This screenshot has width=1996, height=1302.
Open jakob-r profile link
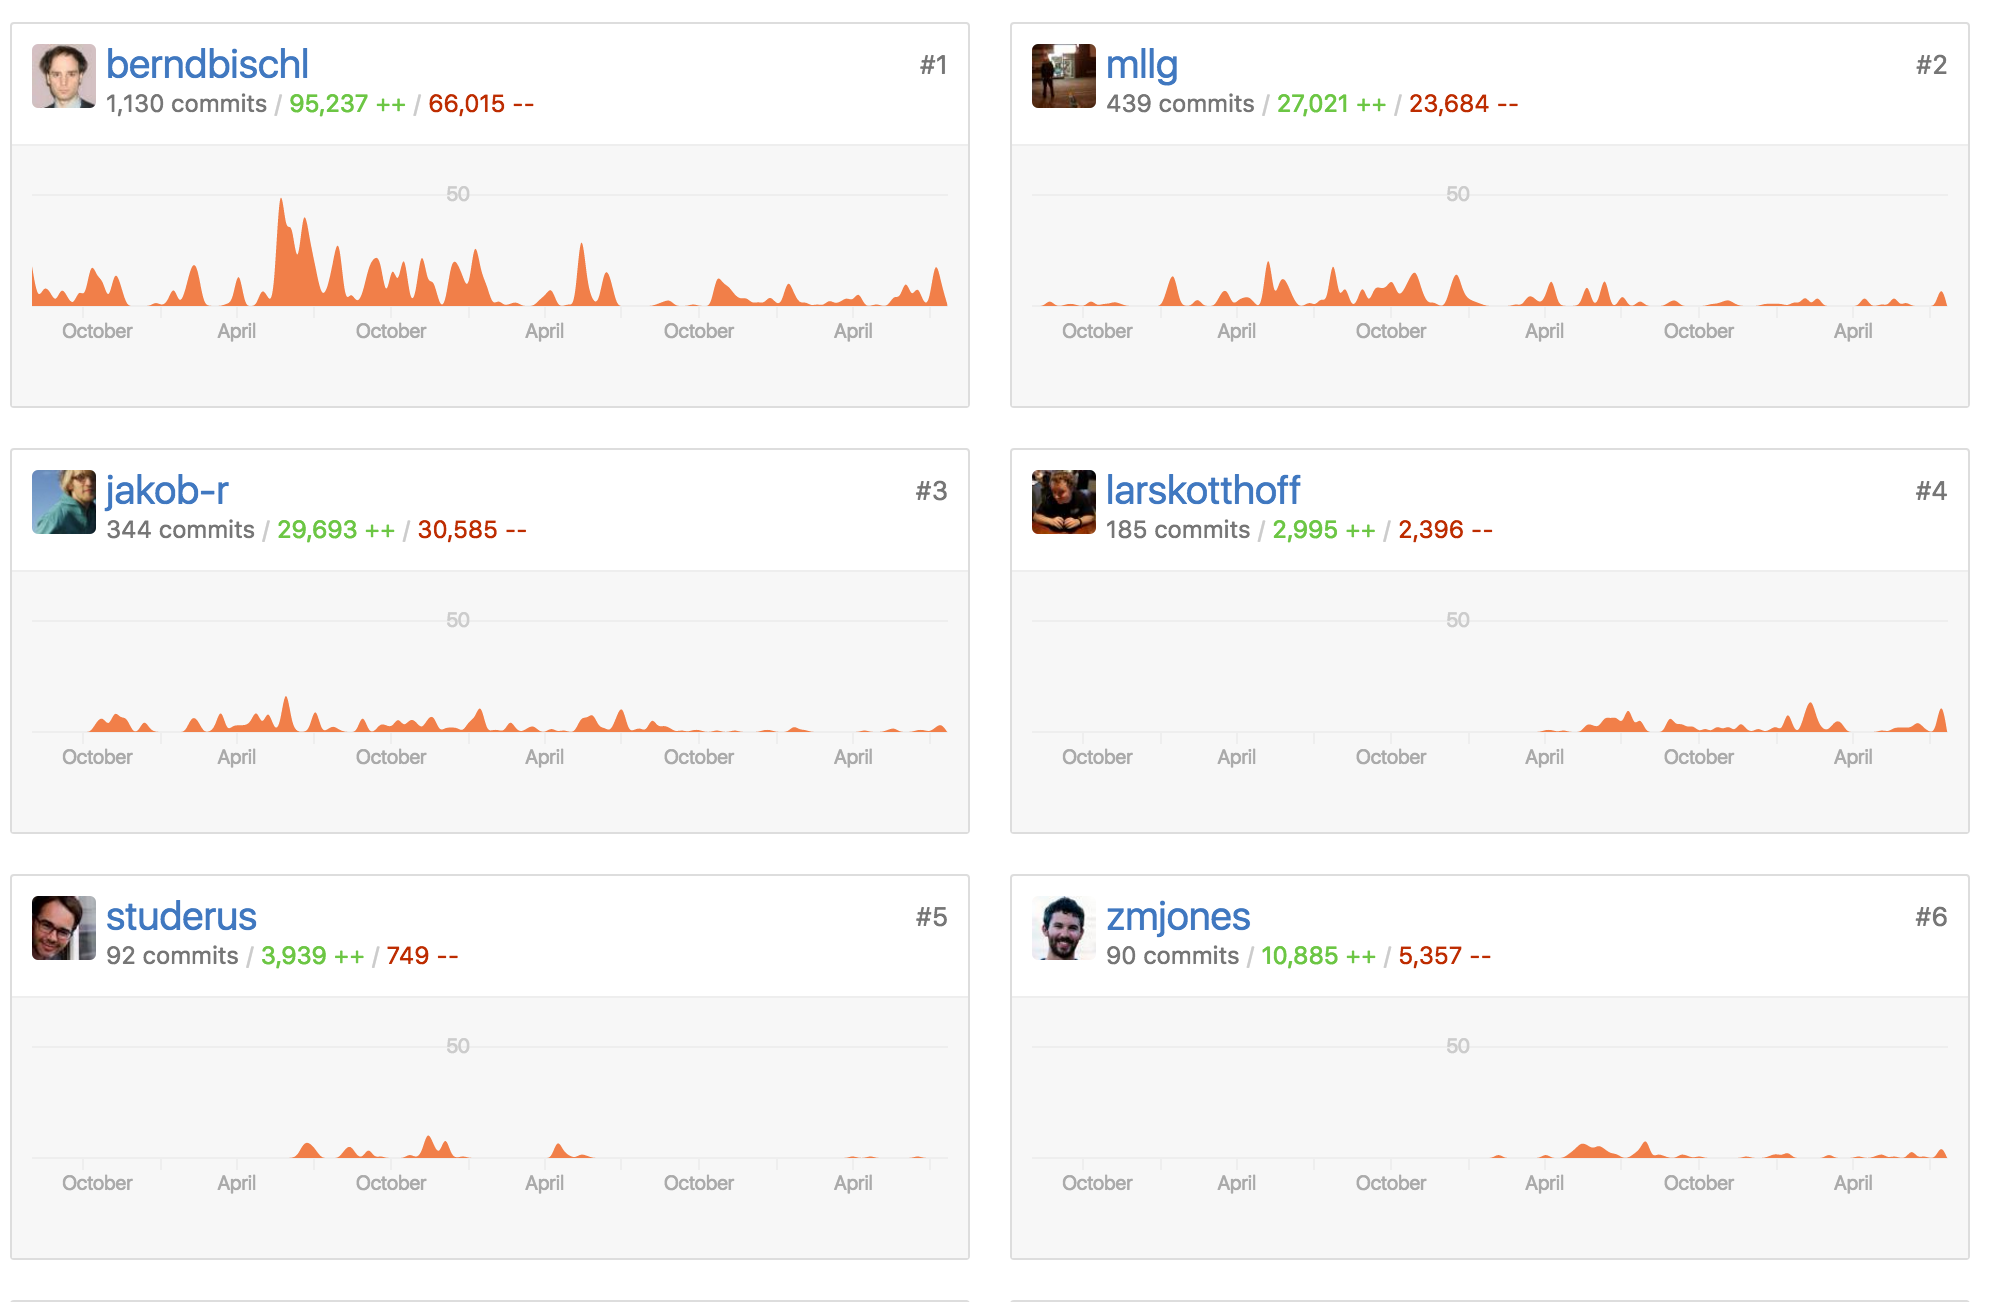pos(167,490)
